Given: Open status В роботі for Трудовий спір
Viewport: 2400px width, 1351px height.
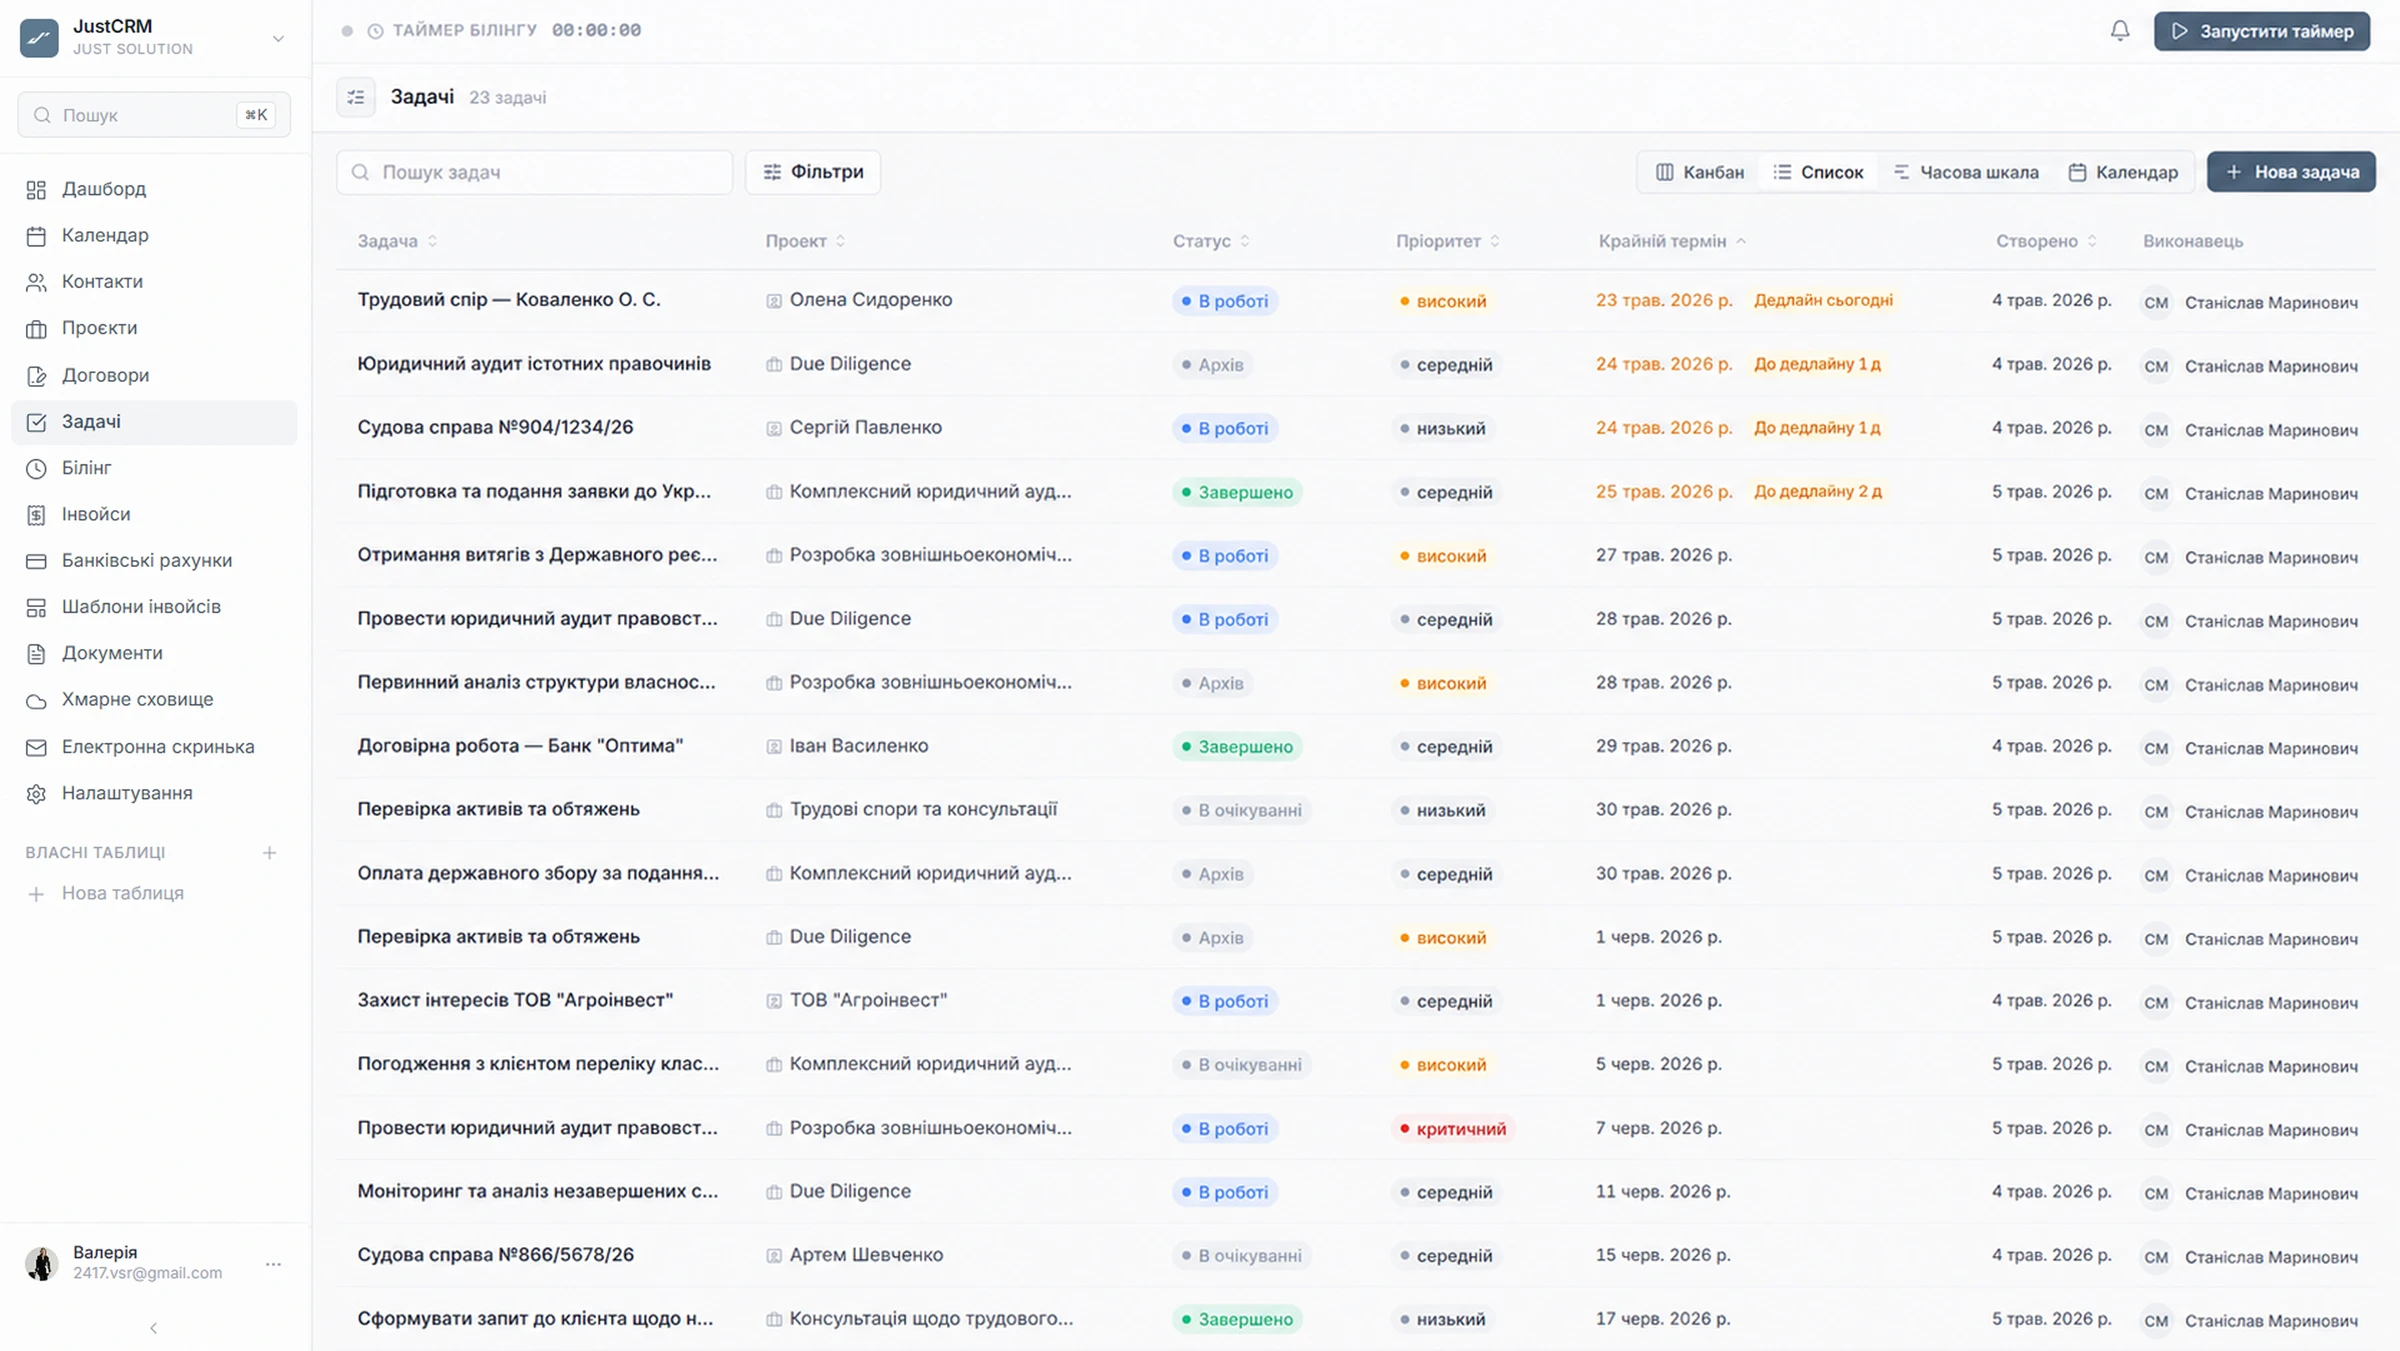Looking at the screenshot, I should coord(1224,301).
